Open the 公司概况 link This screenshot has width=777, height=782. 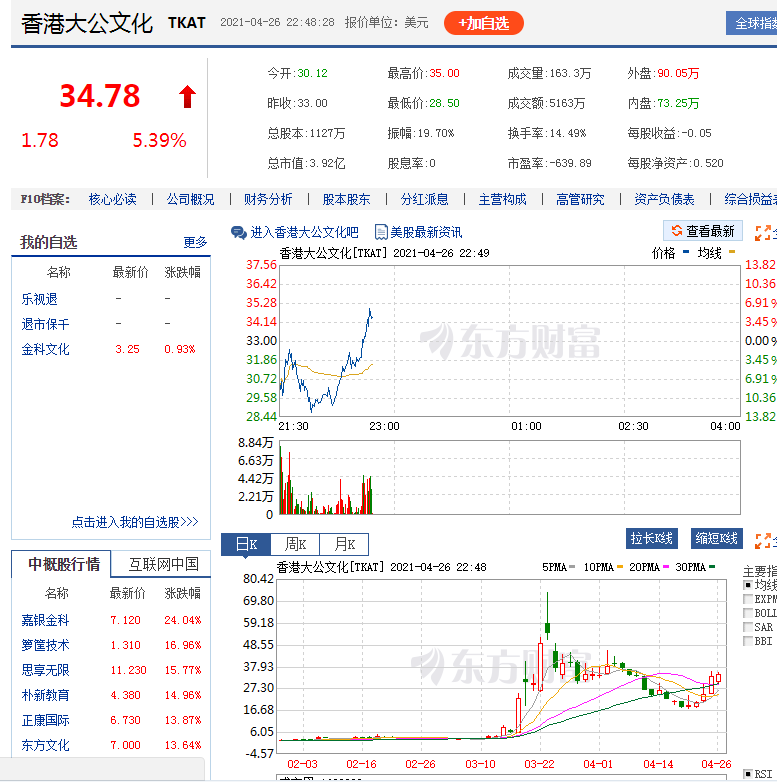point(191,199)
